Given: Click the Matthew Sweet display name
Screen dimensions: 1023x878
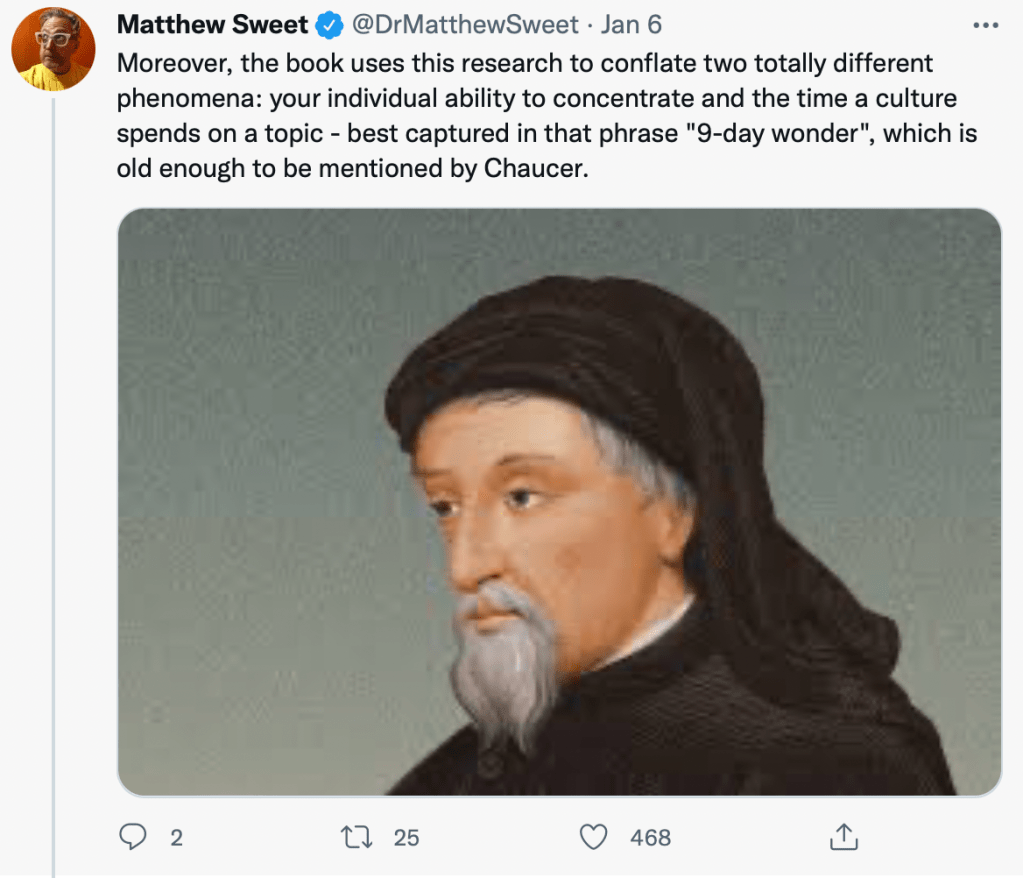Looking at the screenshot, I should (x=212, y=24).
